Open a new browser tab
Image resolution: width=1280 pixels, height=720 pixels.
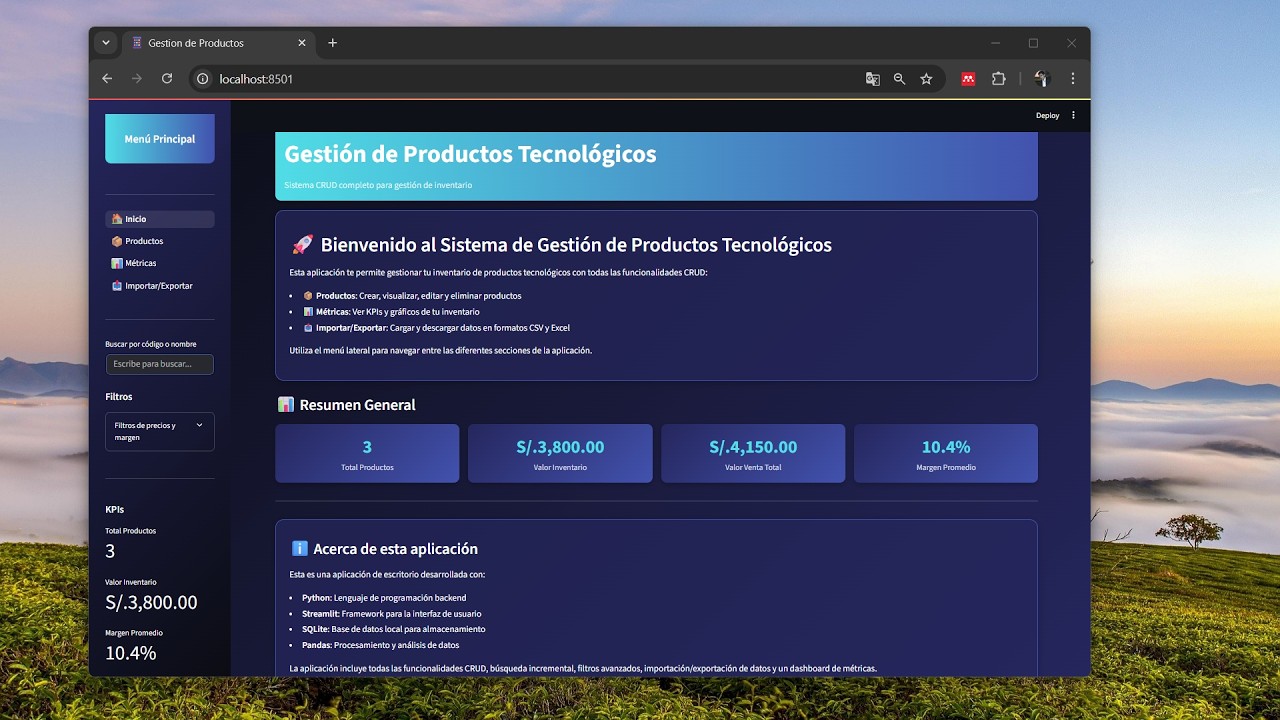(333, 43)
